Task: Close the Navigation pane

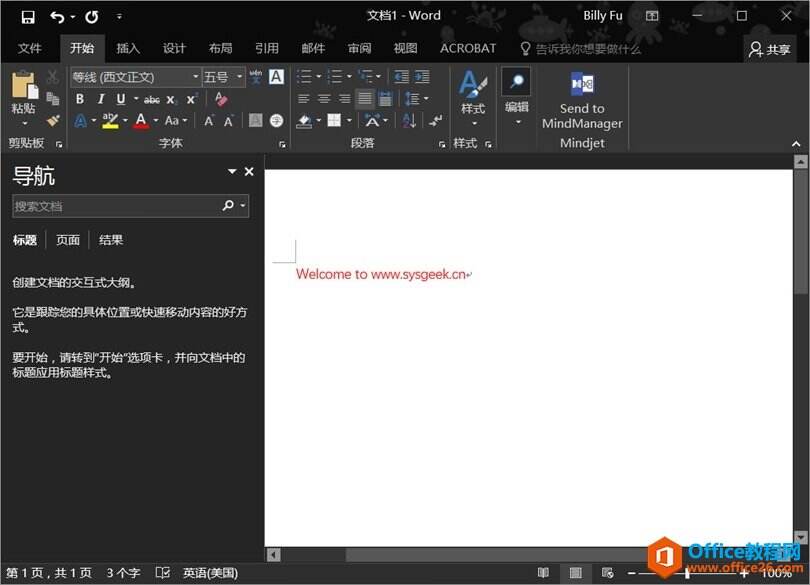Action: (x=249, y=172)
